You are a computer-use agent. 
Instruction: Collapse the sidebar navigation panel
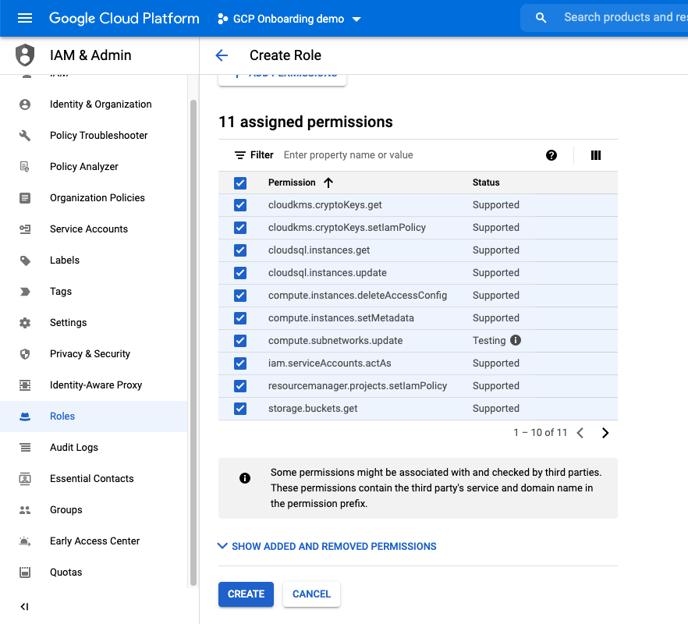[25, 606]
